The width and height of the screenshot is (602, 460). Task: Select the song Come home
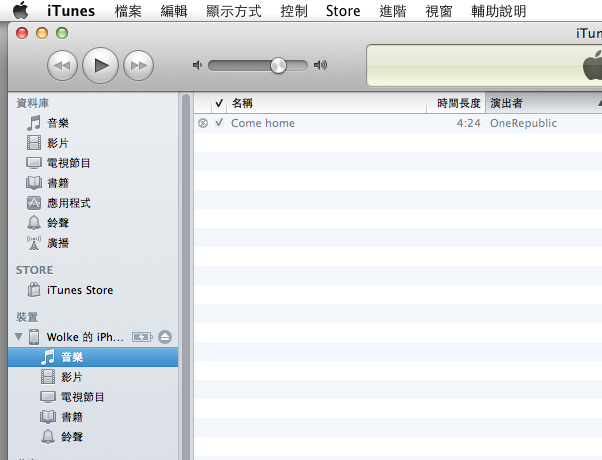pos(263,123)
